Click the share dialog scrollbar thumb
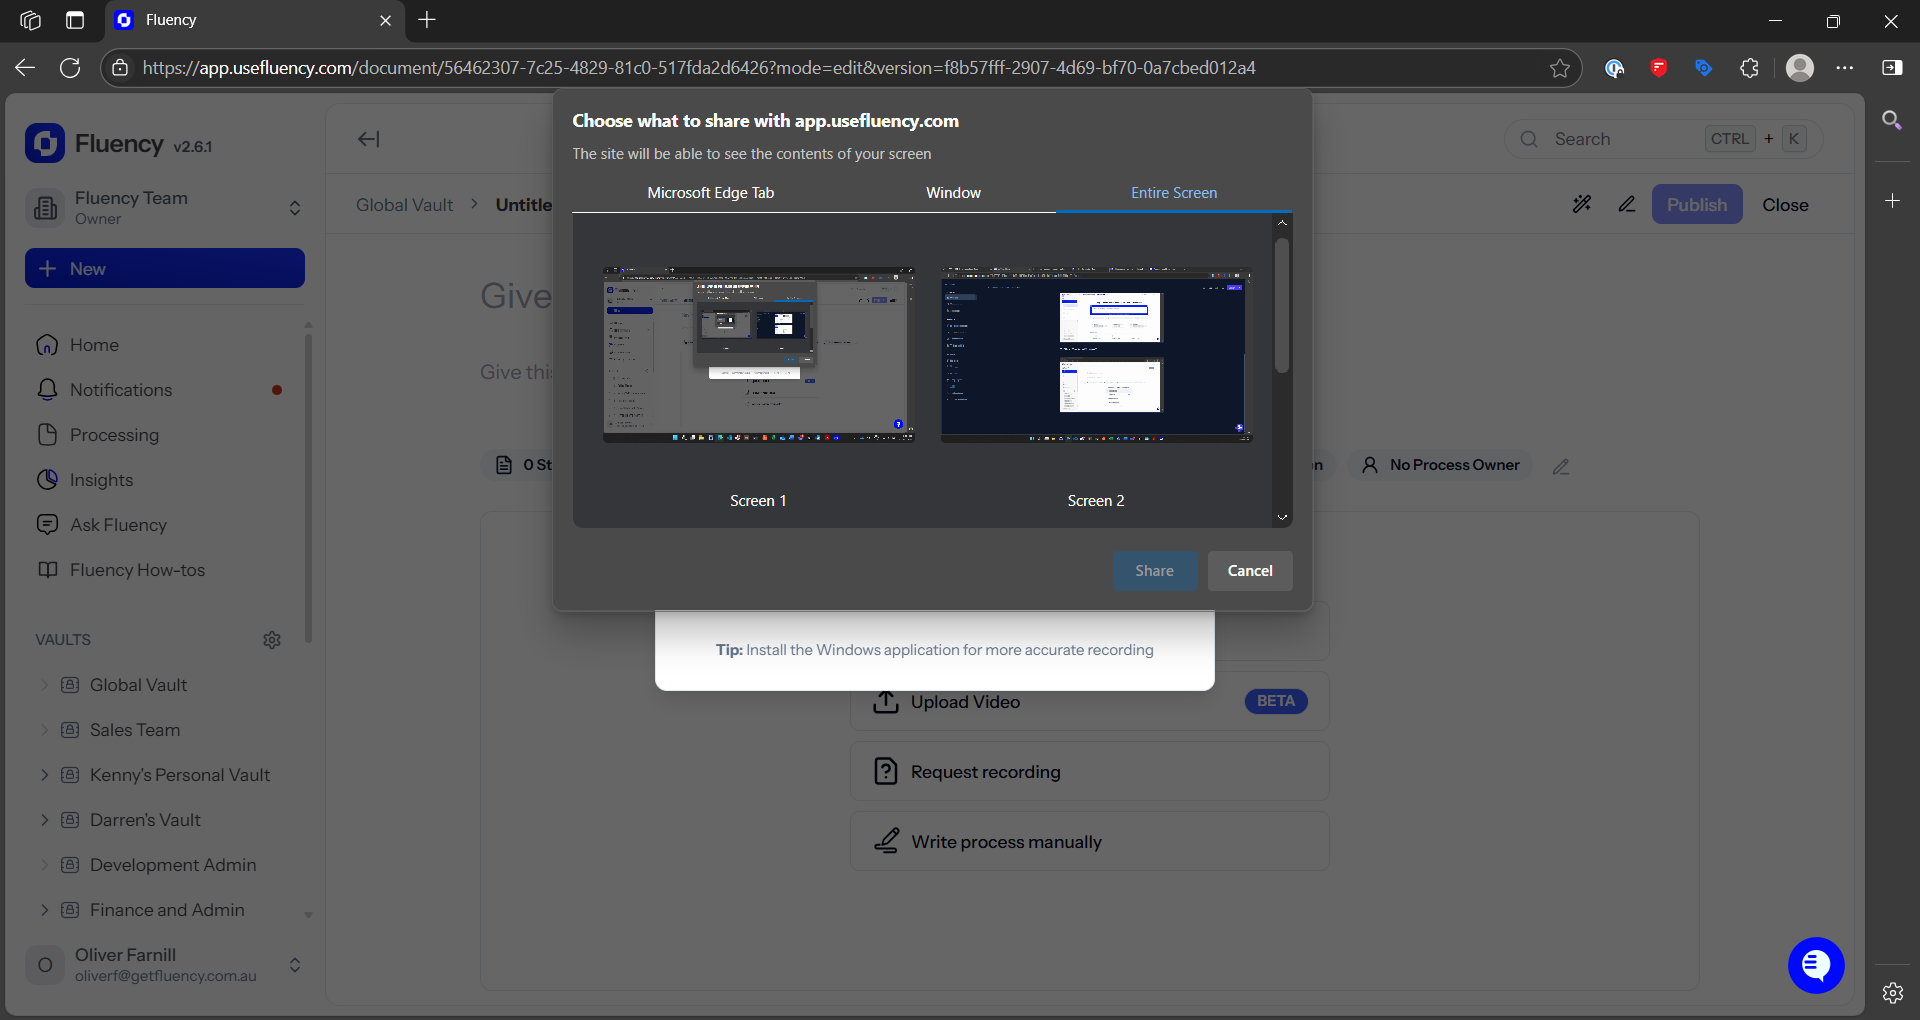Screen dimensions: 1920x1020 point(1282,305)
